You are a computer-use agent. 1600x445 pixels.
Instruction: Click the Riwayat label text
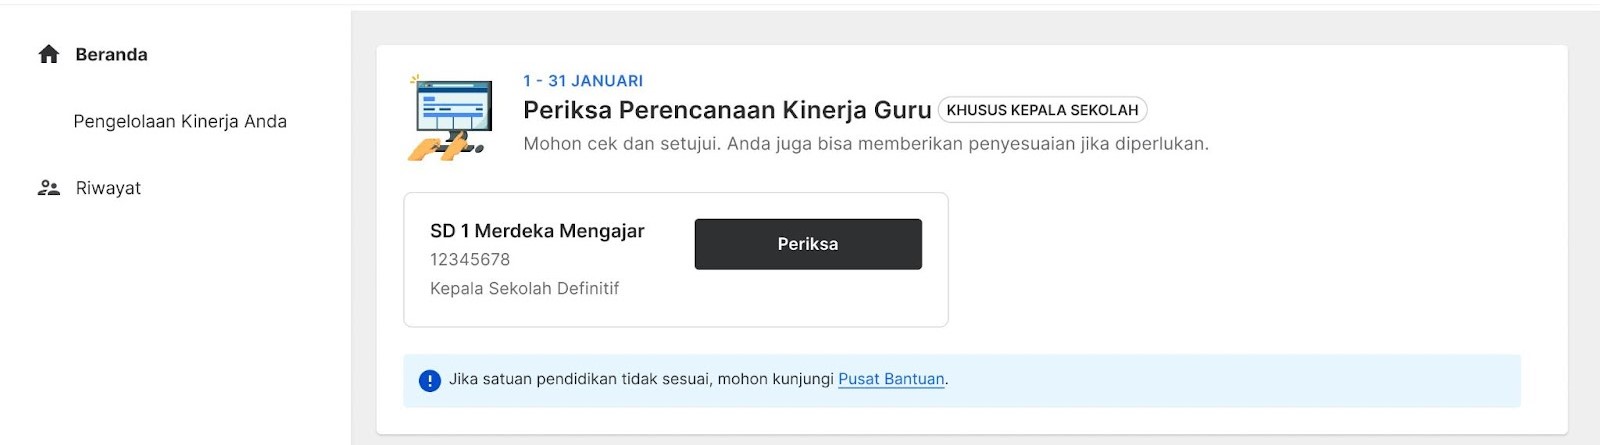click(x=108, y=188)
